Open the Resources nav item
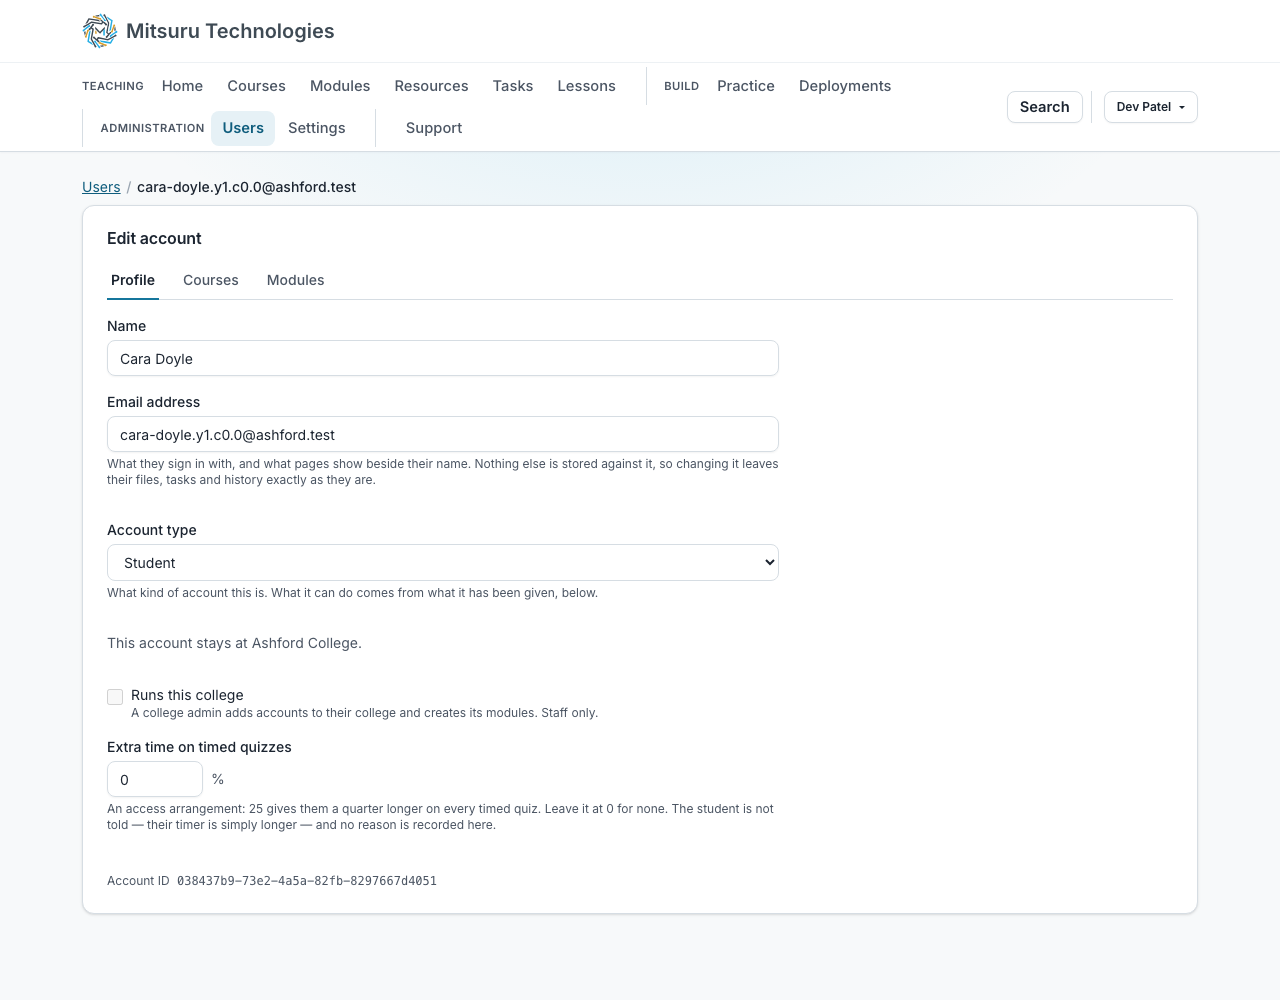 pos(431,86)
